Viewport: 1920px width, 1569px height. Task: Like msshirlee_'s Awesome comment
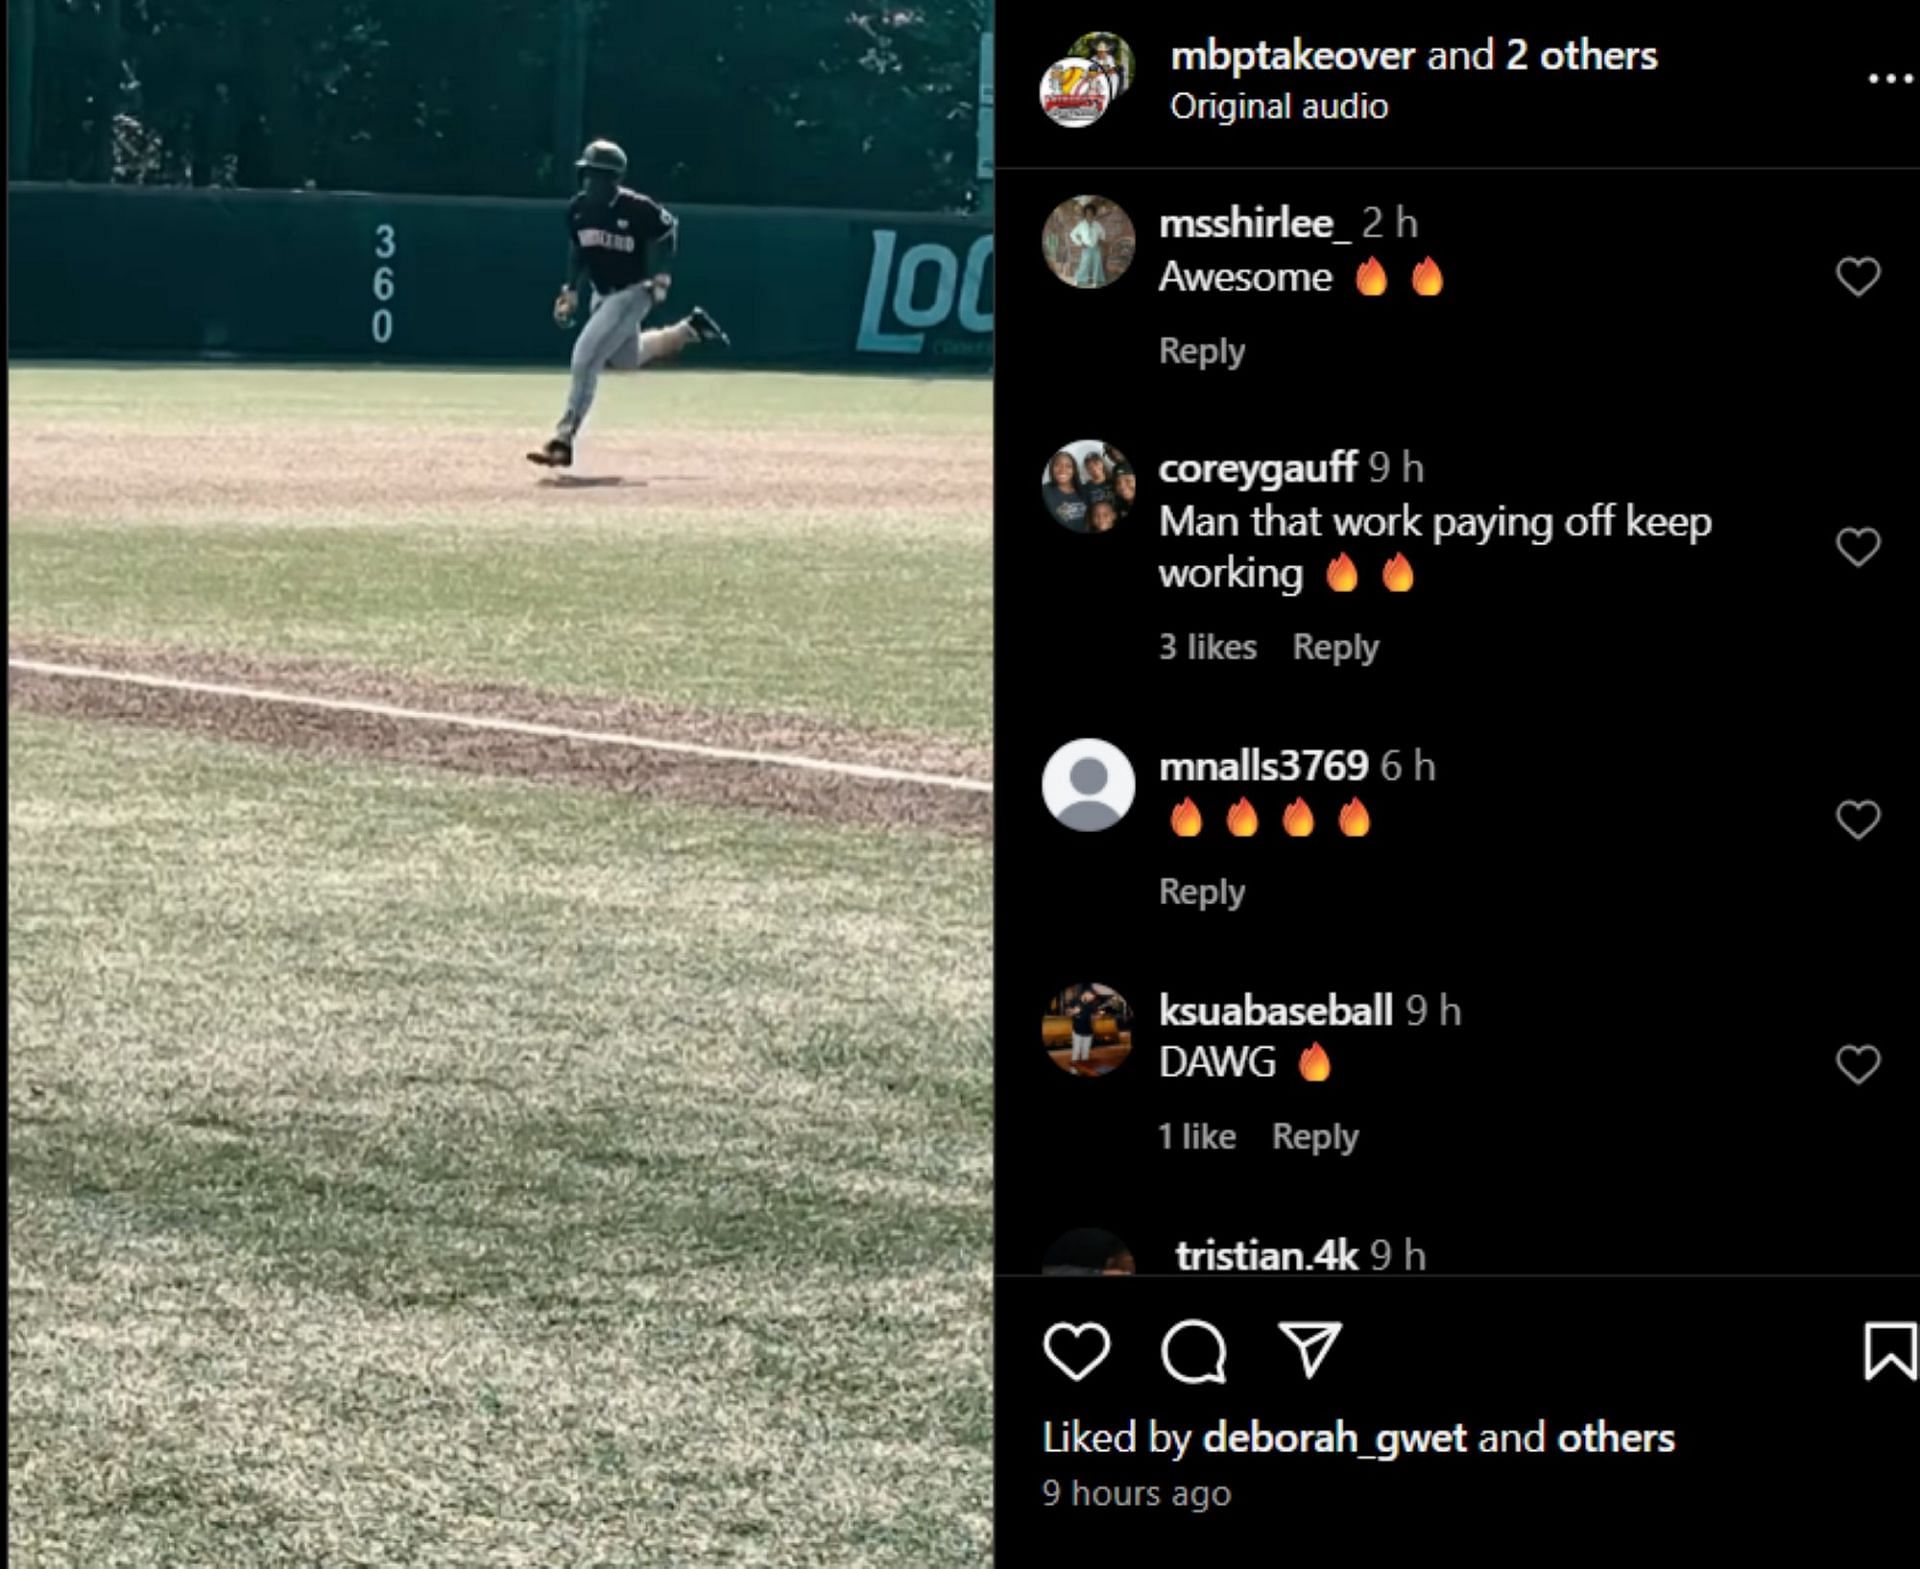point(1858,277)
